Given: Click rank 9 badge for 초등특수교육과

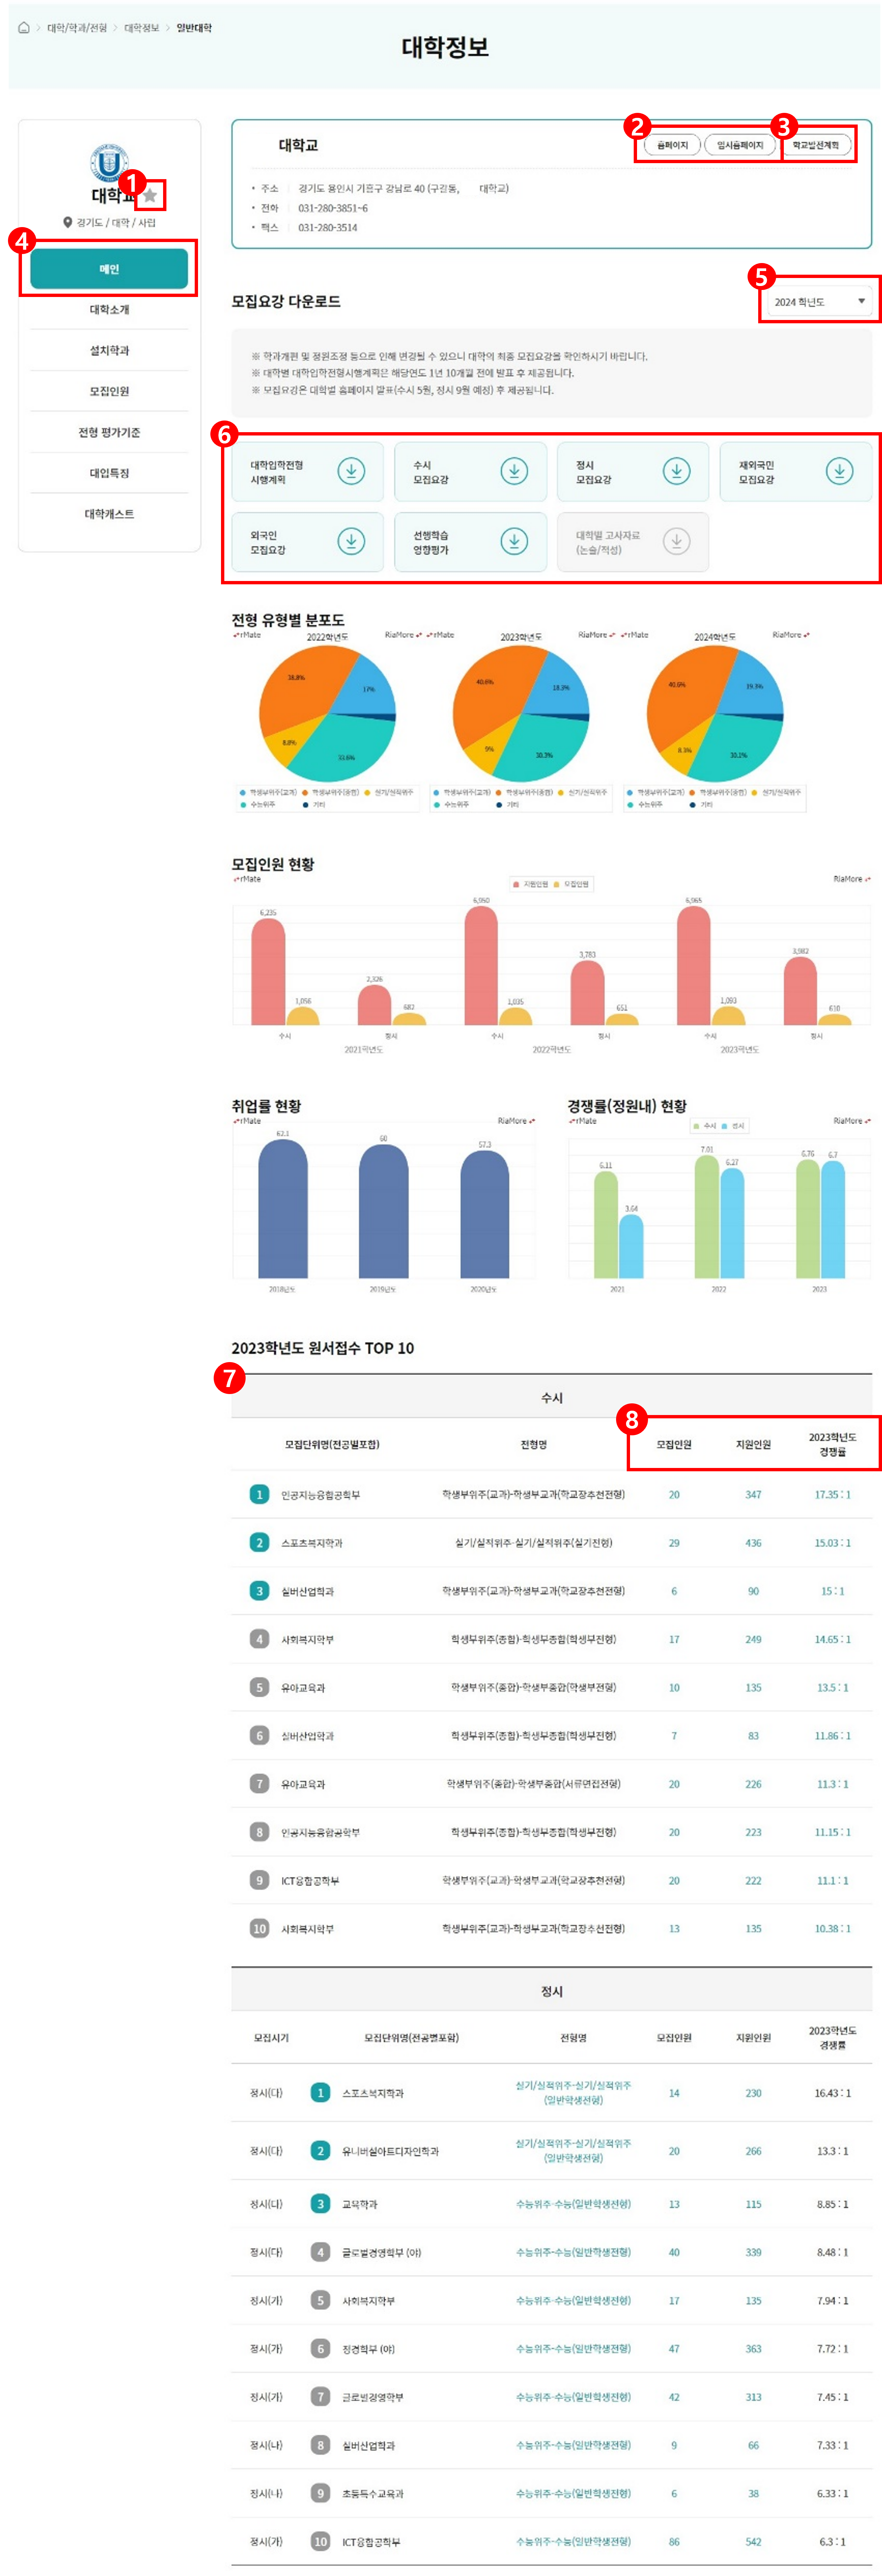Looking at the screenshot, I should (320, 2493).
